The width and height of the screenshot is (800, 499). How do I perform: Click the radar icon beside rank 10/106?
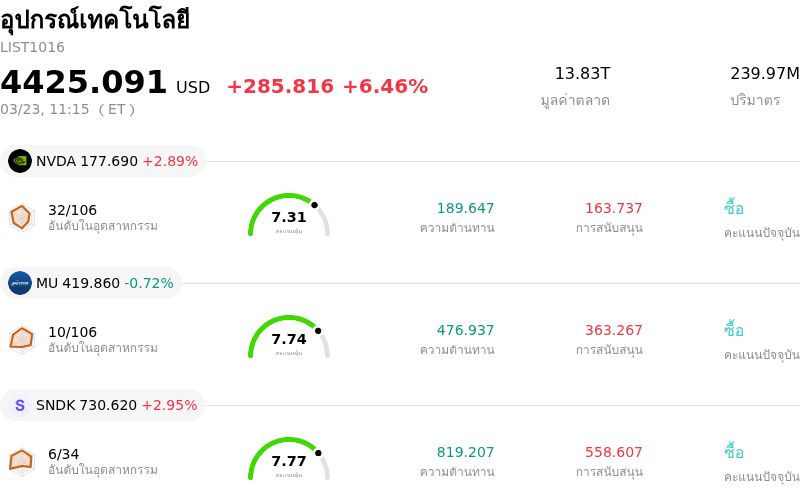[x=21, y=339]
